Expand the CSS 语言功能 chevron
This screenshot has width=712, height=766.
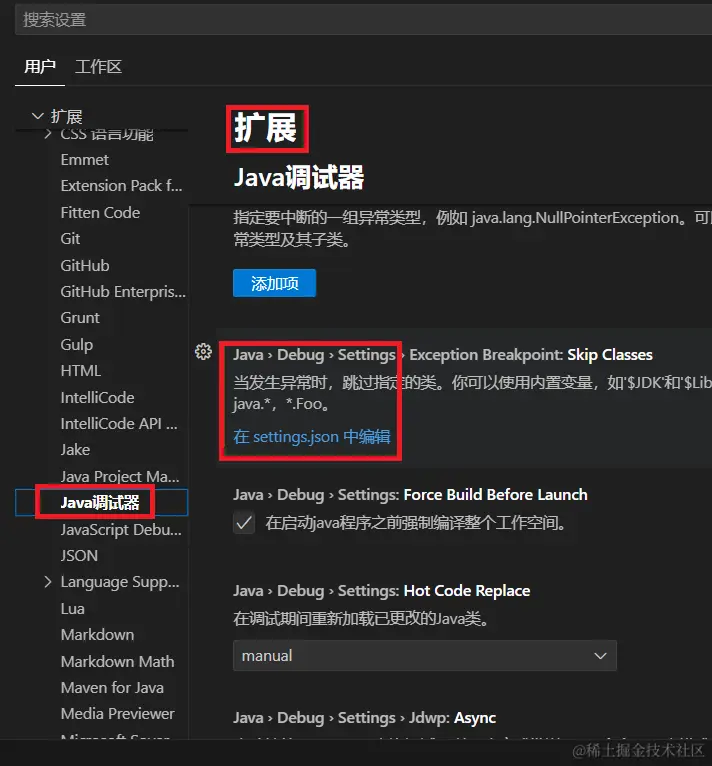(x=47, y=133)
